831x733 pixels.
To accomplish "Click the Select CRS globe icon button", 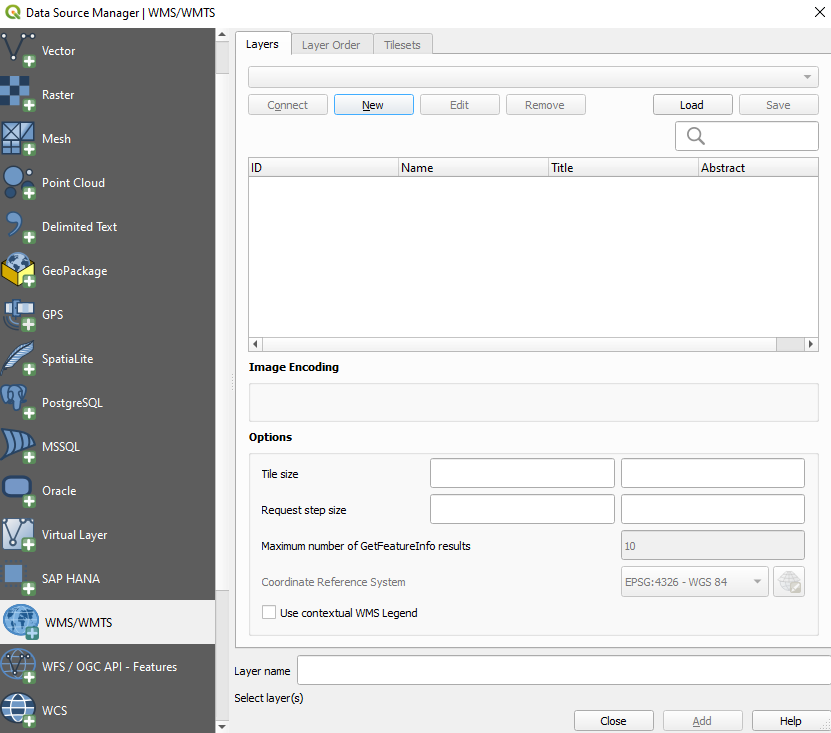I will click(788, 582).
